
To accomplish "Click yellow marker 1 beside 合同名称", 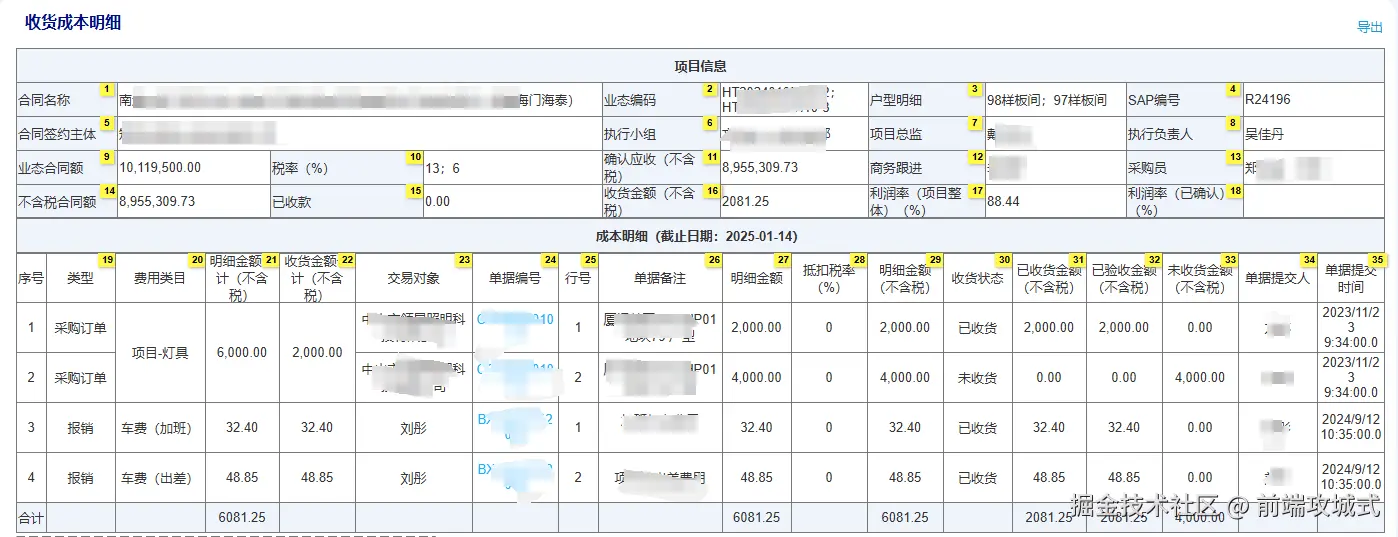I will click(x=107, y=89).
